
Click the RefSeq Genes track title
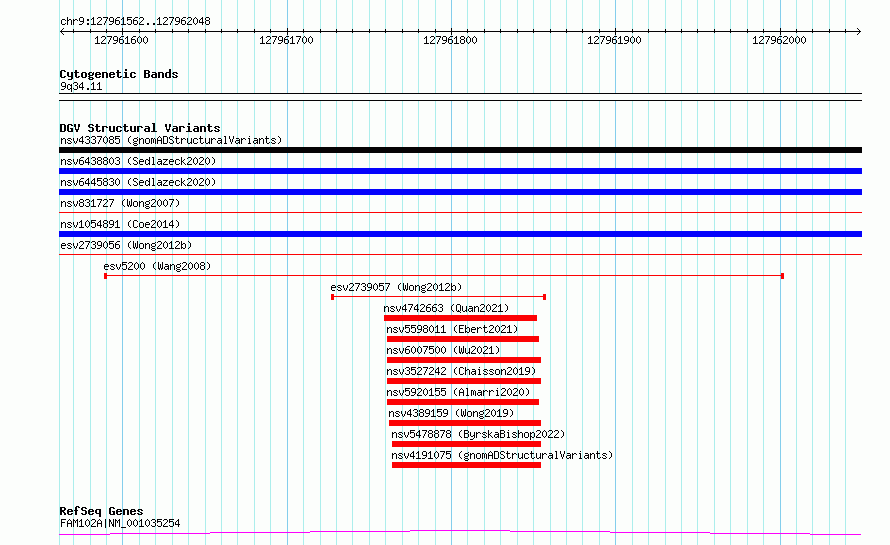(101, 511)
